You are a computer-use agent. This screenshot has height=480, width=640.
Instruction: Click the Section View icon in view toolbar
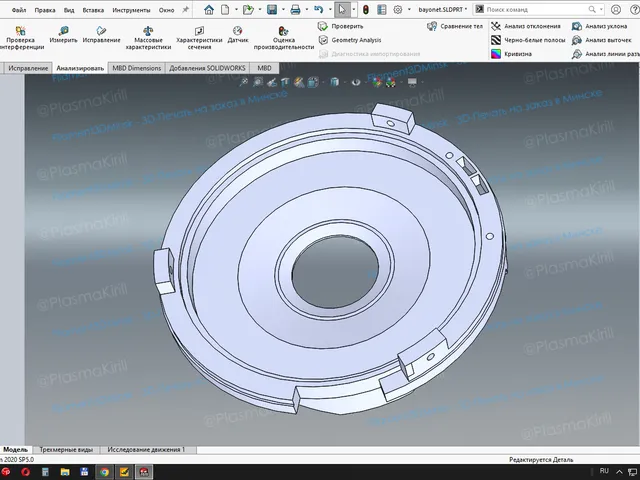[x=285, y=82]
